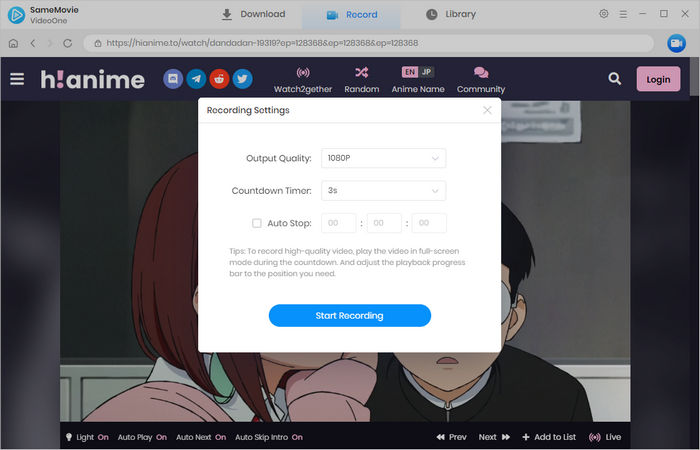Viewport: 700px width, 450px height.
Task: Open Watch2gether
Action: pyautogui.click(x=303, y=80)
